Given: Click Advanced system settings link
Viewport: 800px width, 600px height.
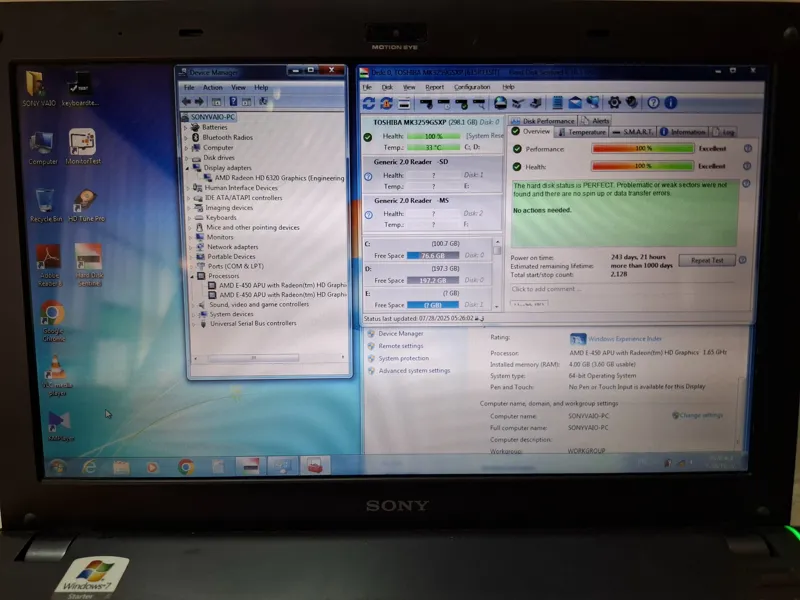Looking at the screenshot, I should 414,371.
